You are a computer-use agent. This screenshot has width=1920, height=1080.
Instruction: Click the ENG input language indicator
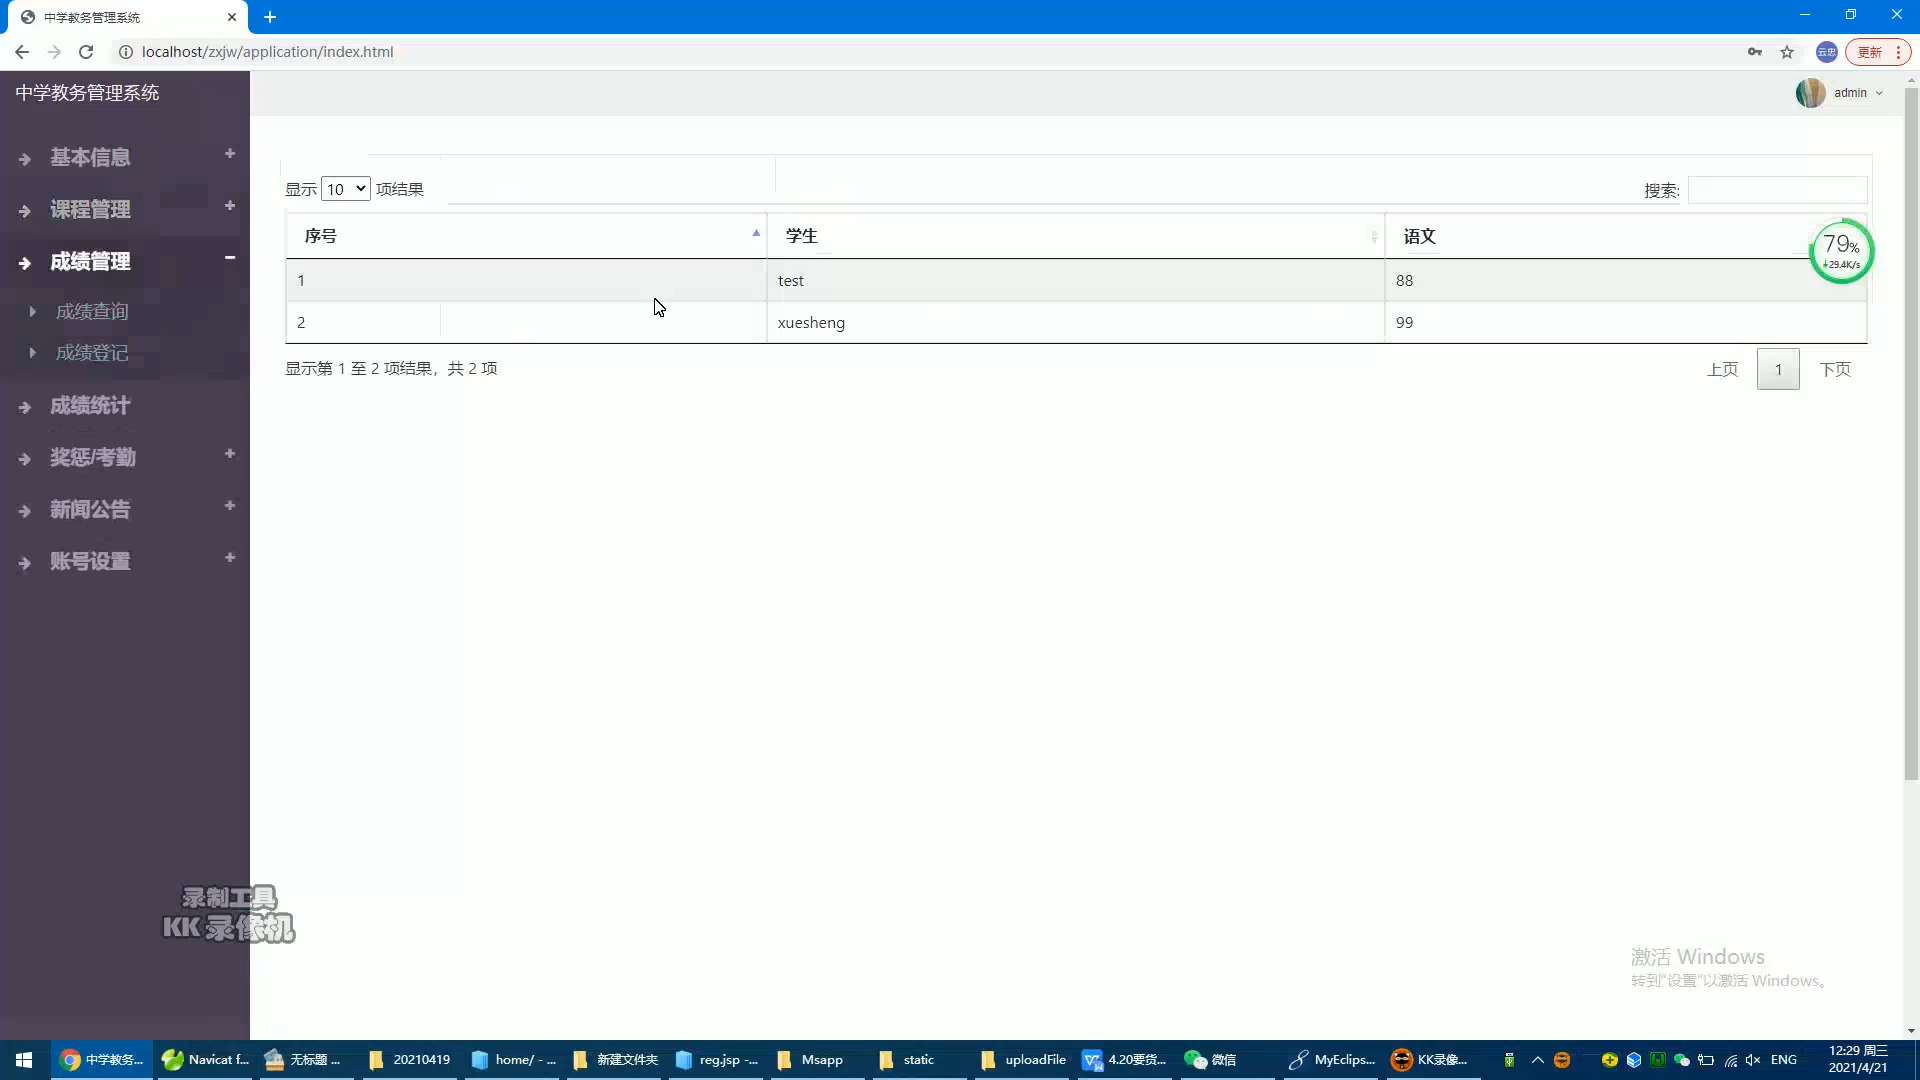[x=1785, y=1059]
